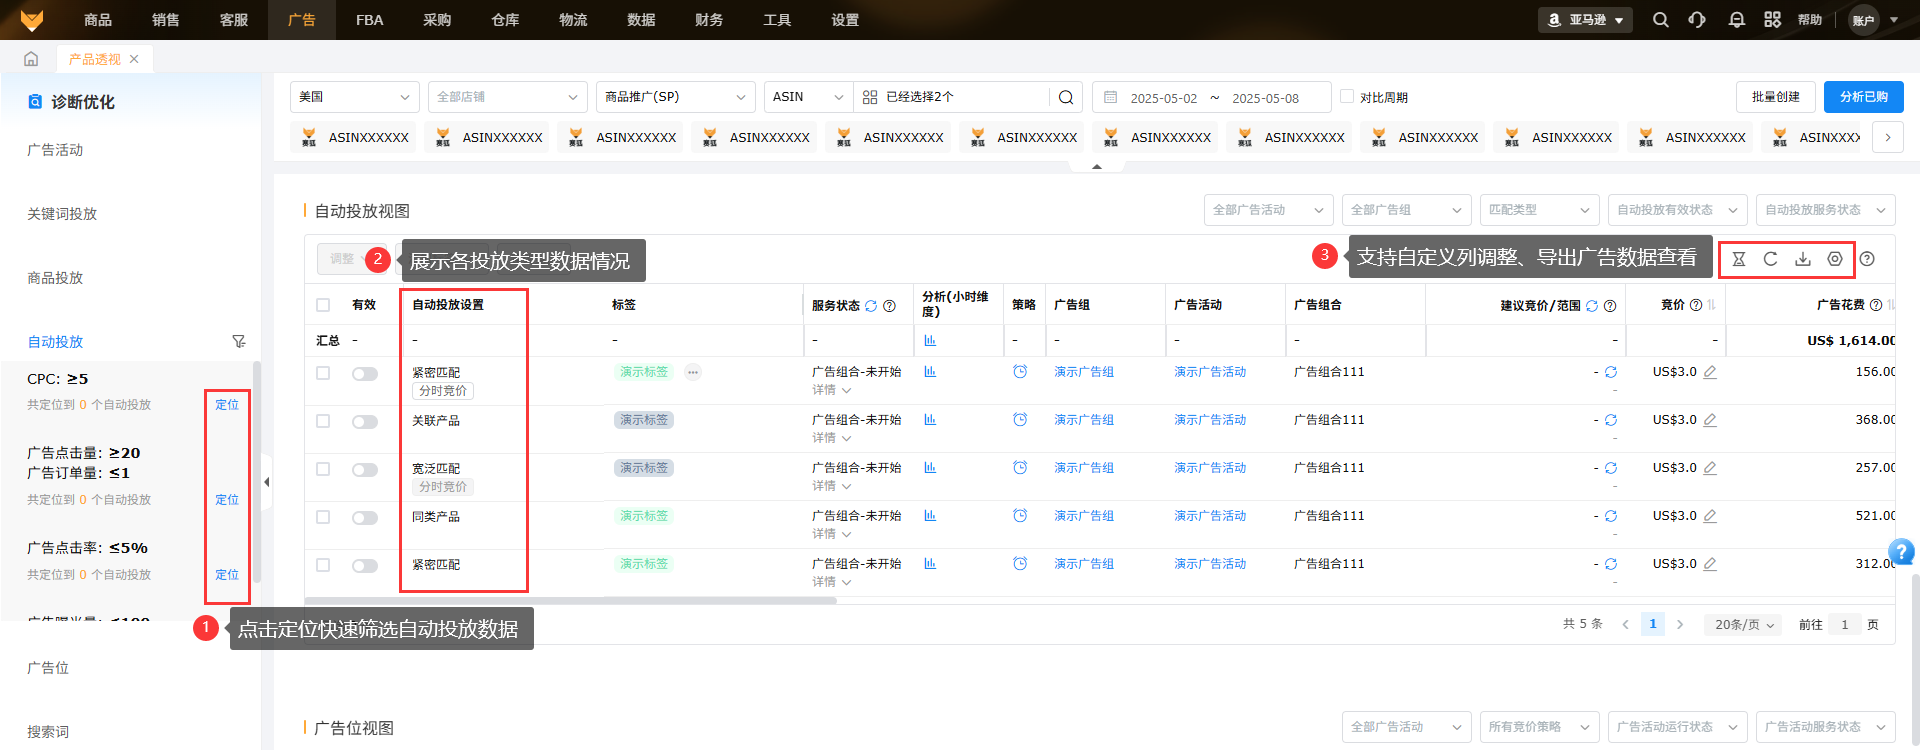Click the filter funnel icon beside 自动投放
This screenshot has height=750, width=1920.
tap(238, 342)
